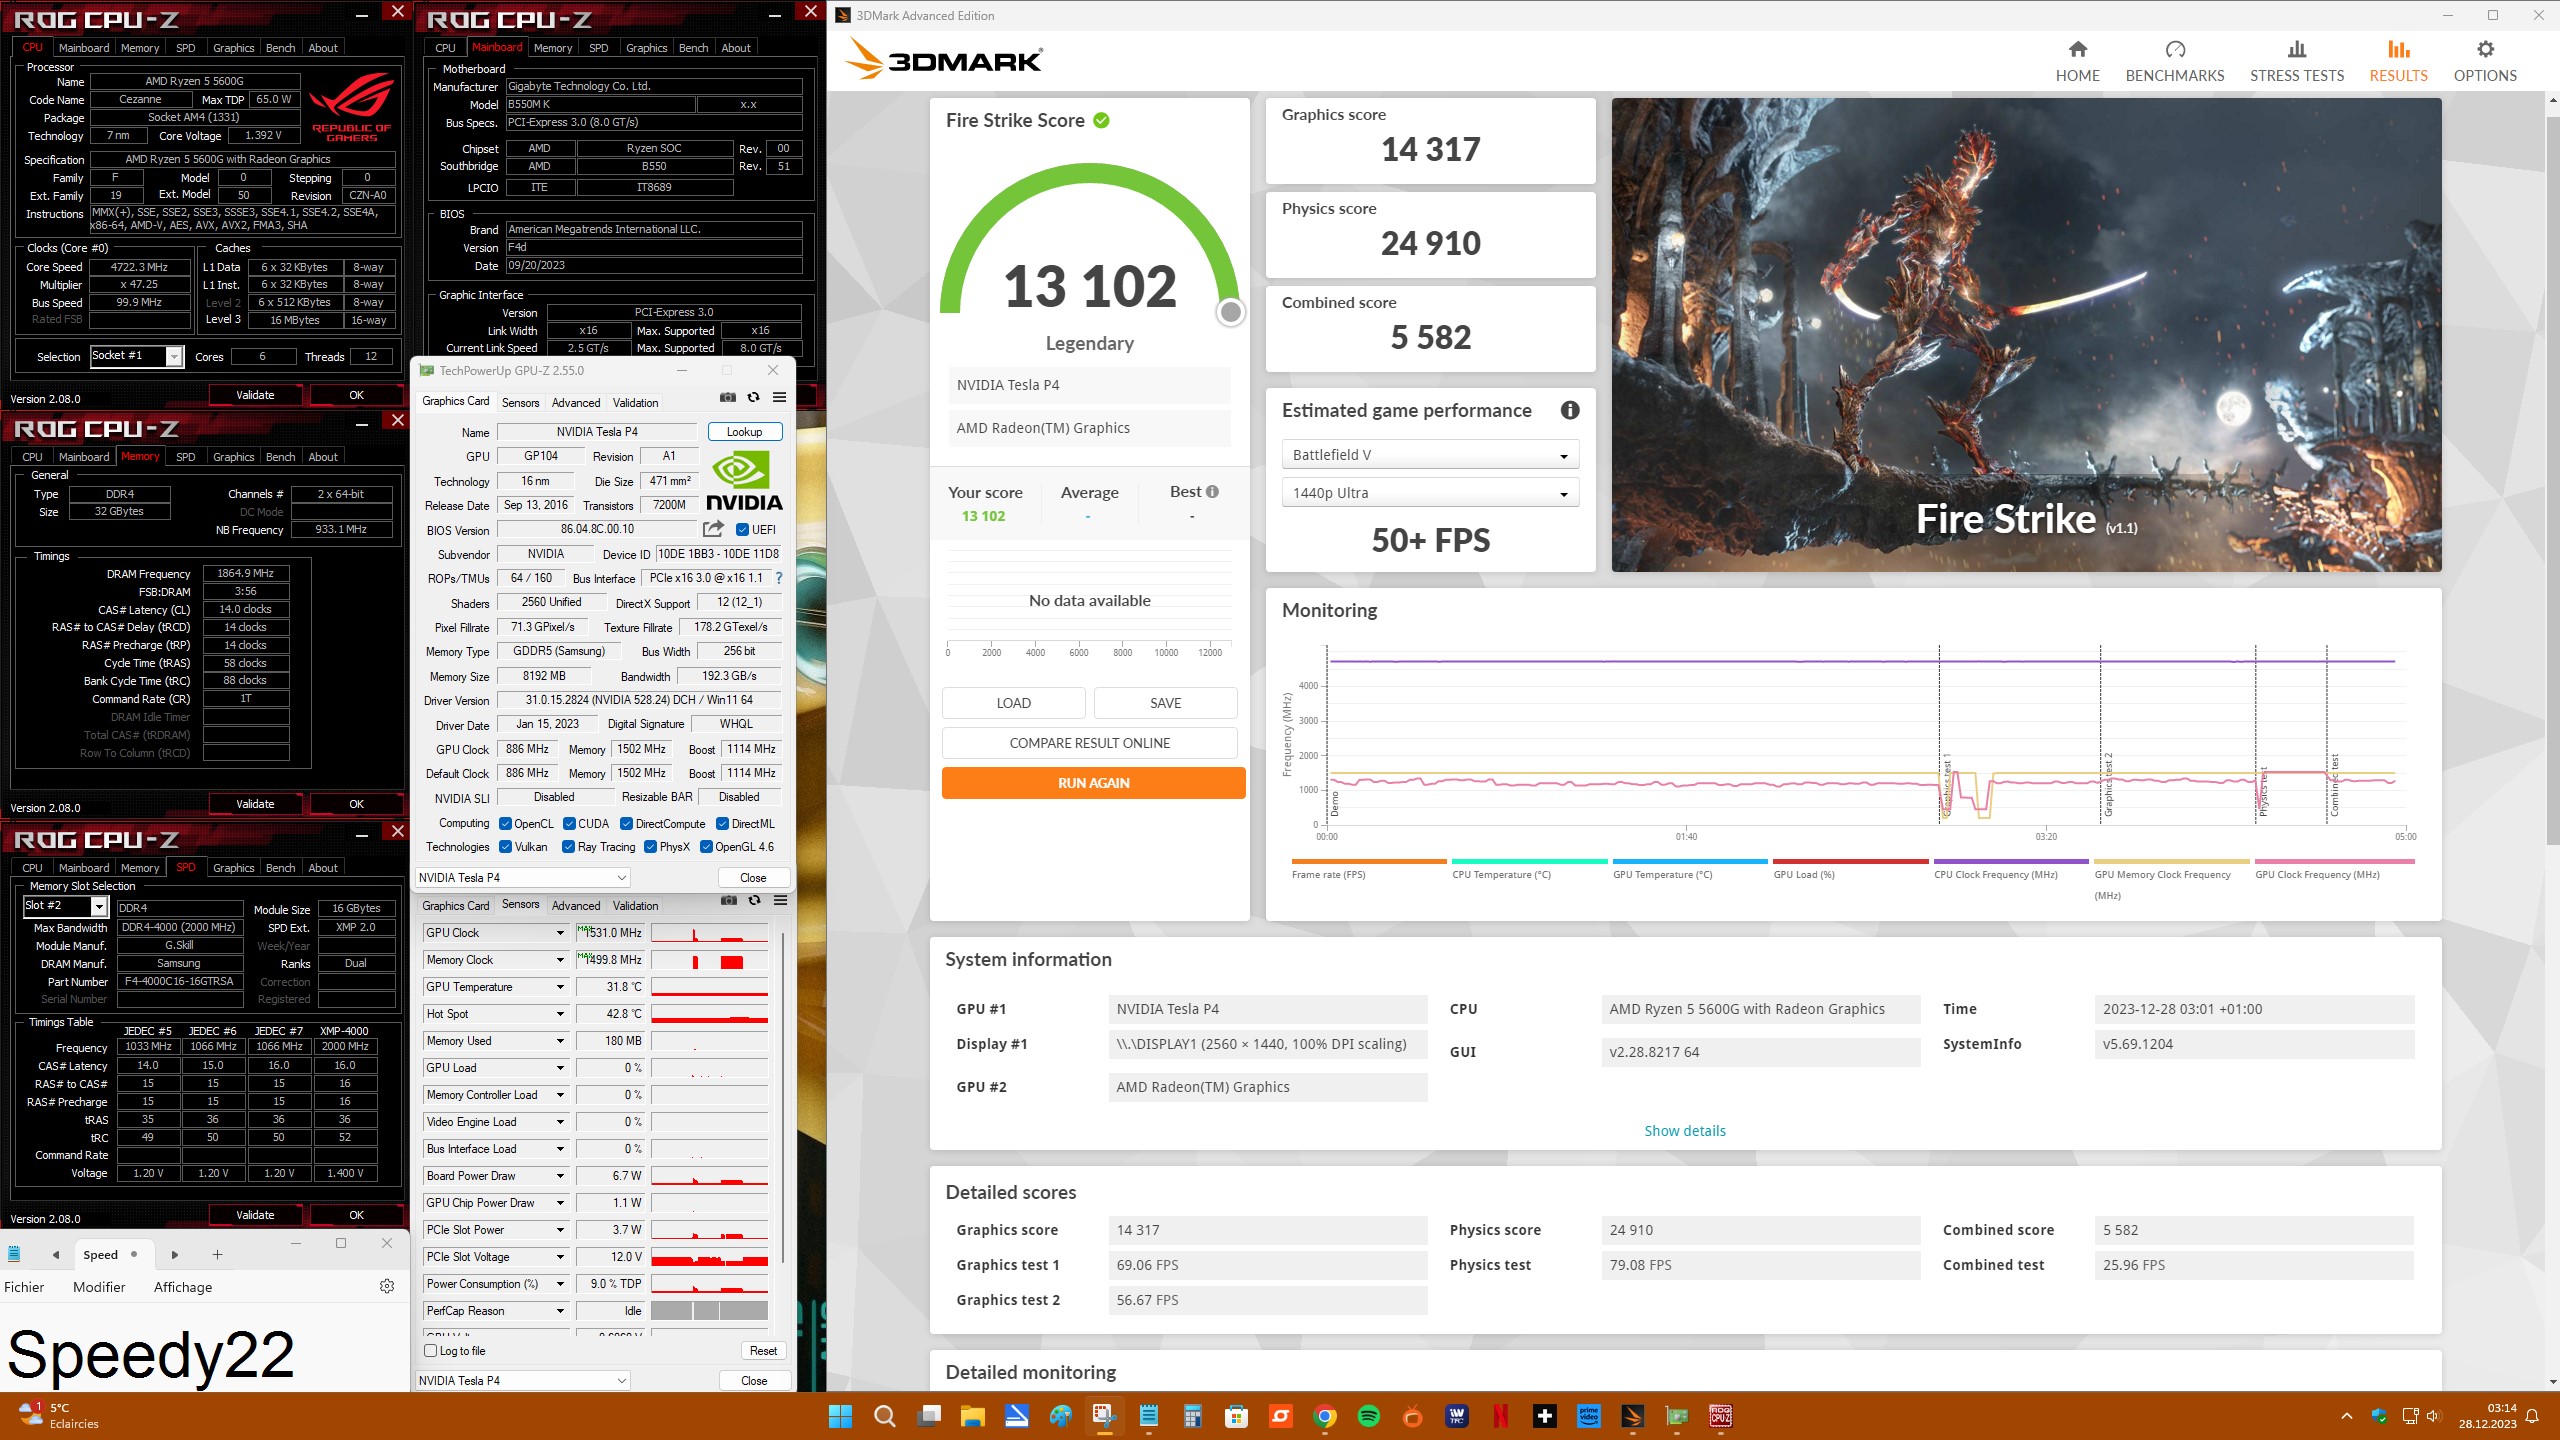Launch Google Chrome from taskbar

(x=1325, y=1416)
